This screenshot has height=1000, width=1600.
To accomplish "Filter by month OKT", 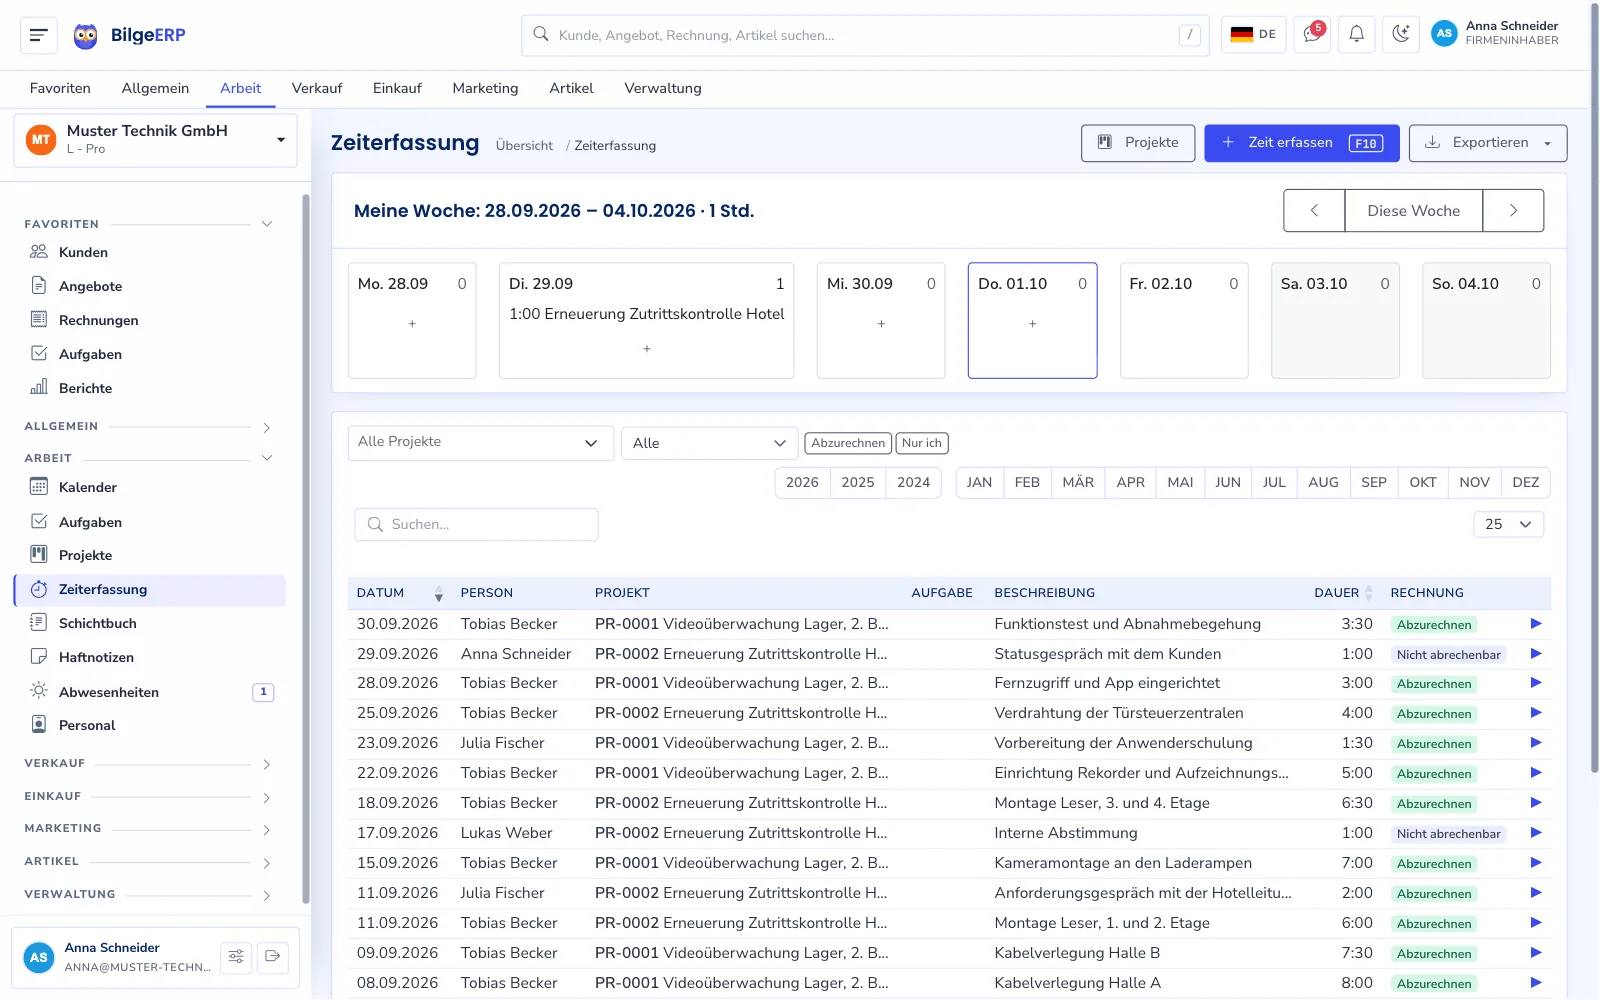I will click(x=1423, y=482).
